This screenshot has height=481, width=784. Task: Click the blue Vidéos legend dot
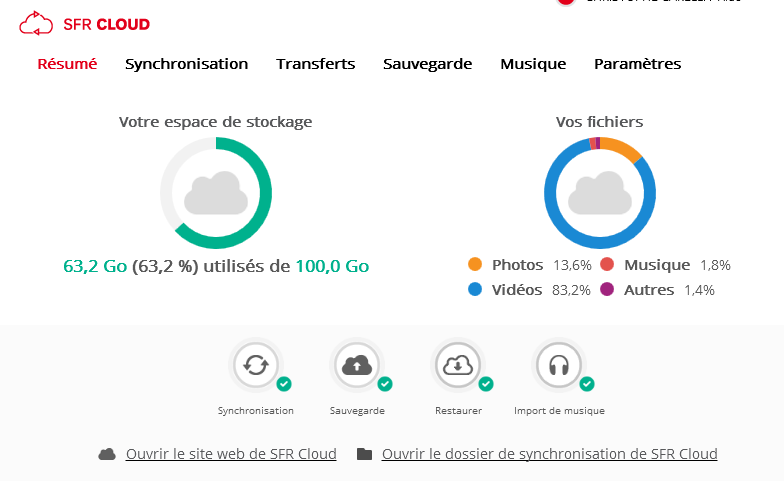coord(475,290)
